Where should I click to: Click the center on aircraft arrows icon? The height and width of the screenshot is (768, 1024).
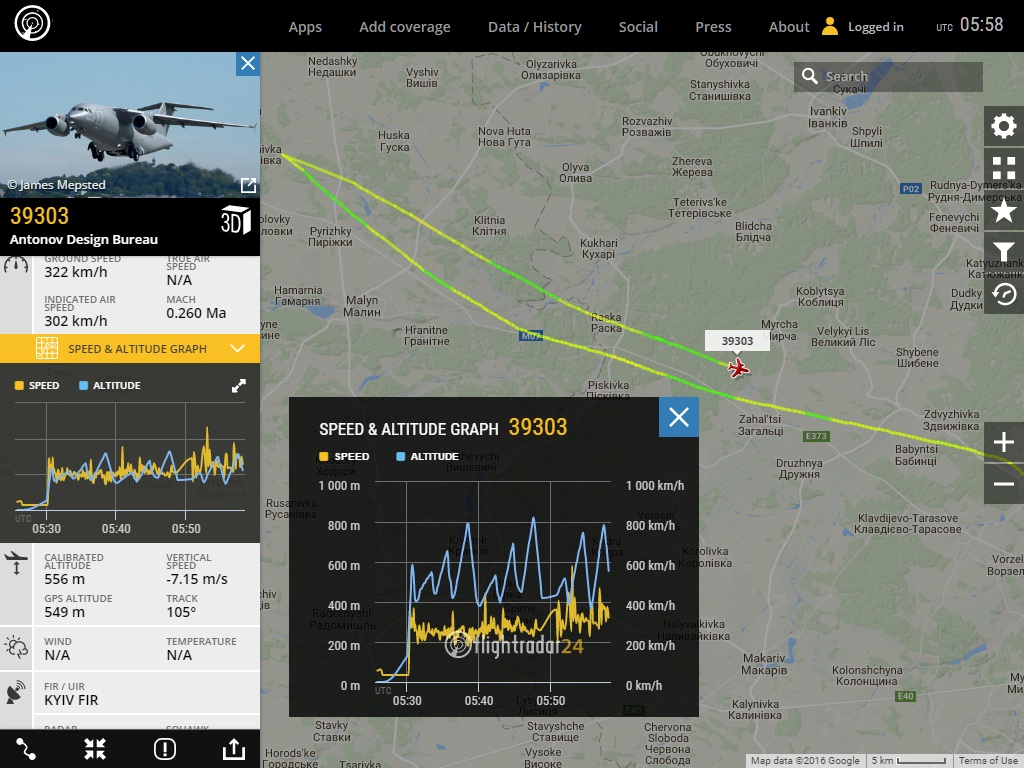click(95, 748)
